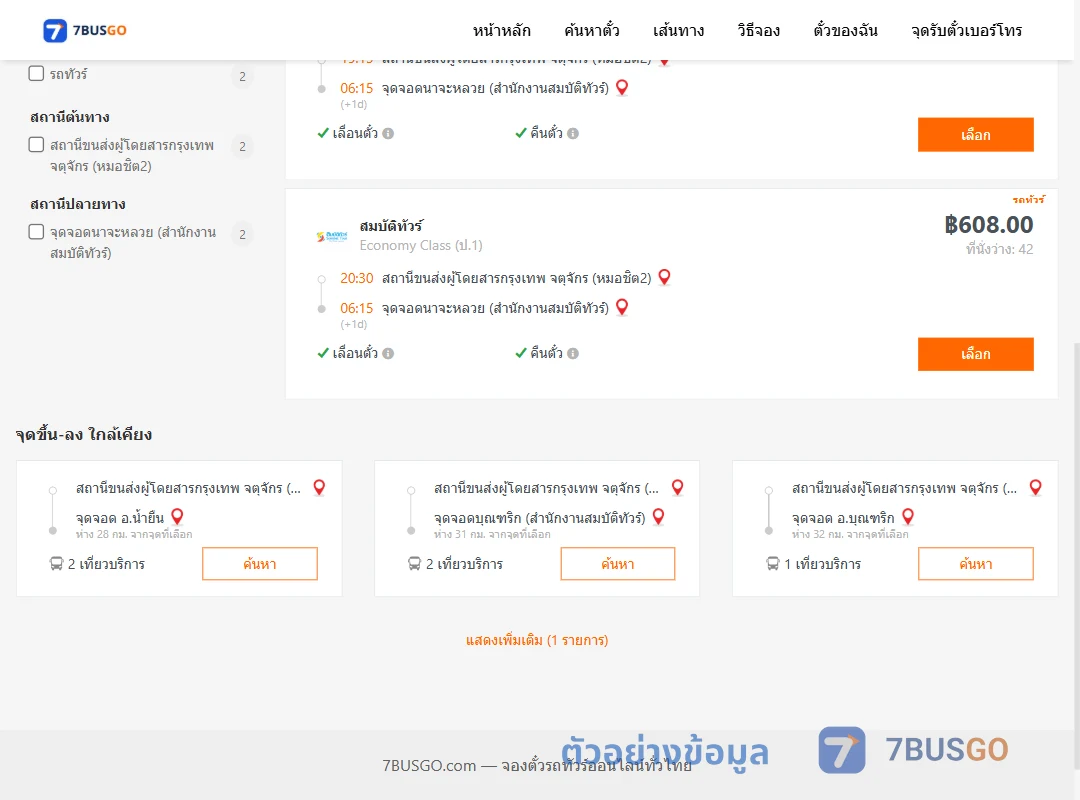Toggle the รถทัวร์ filter checkbox
Image resolution: width=1080 pixels, height=800 pixels.
[37, 73]
